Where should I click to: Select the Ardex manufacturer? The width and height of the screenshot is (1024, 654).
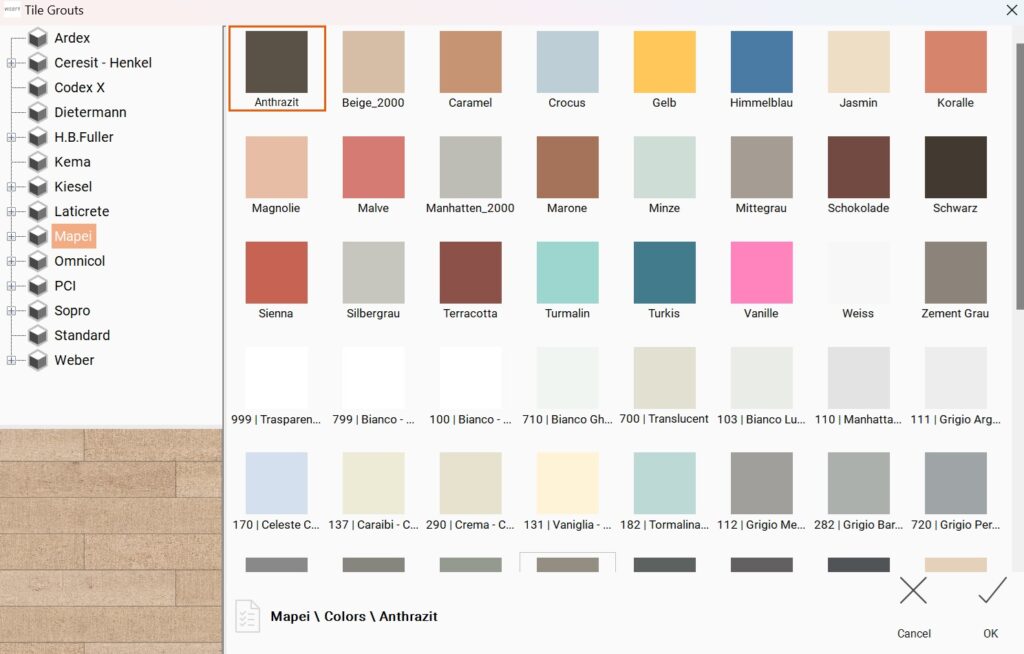(72, 38)
